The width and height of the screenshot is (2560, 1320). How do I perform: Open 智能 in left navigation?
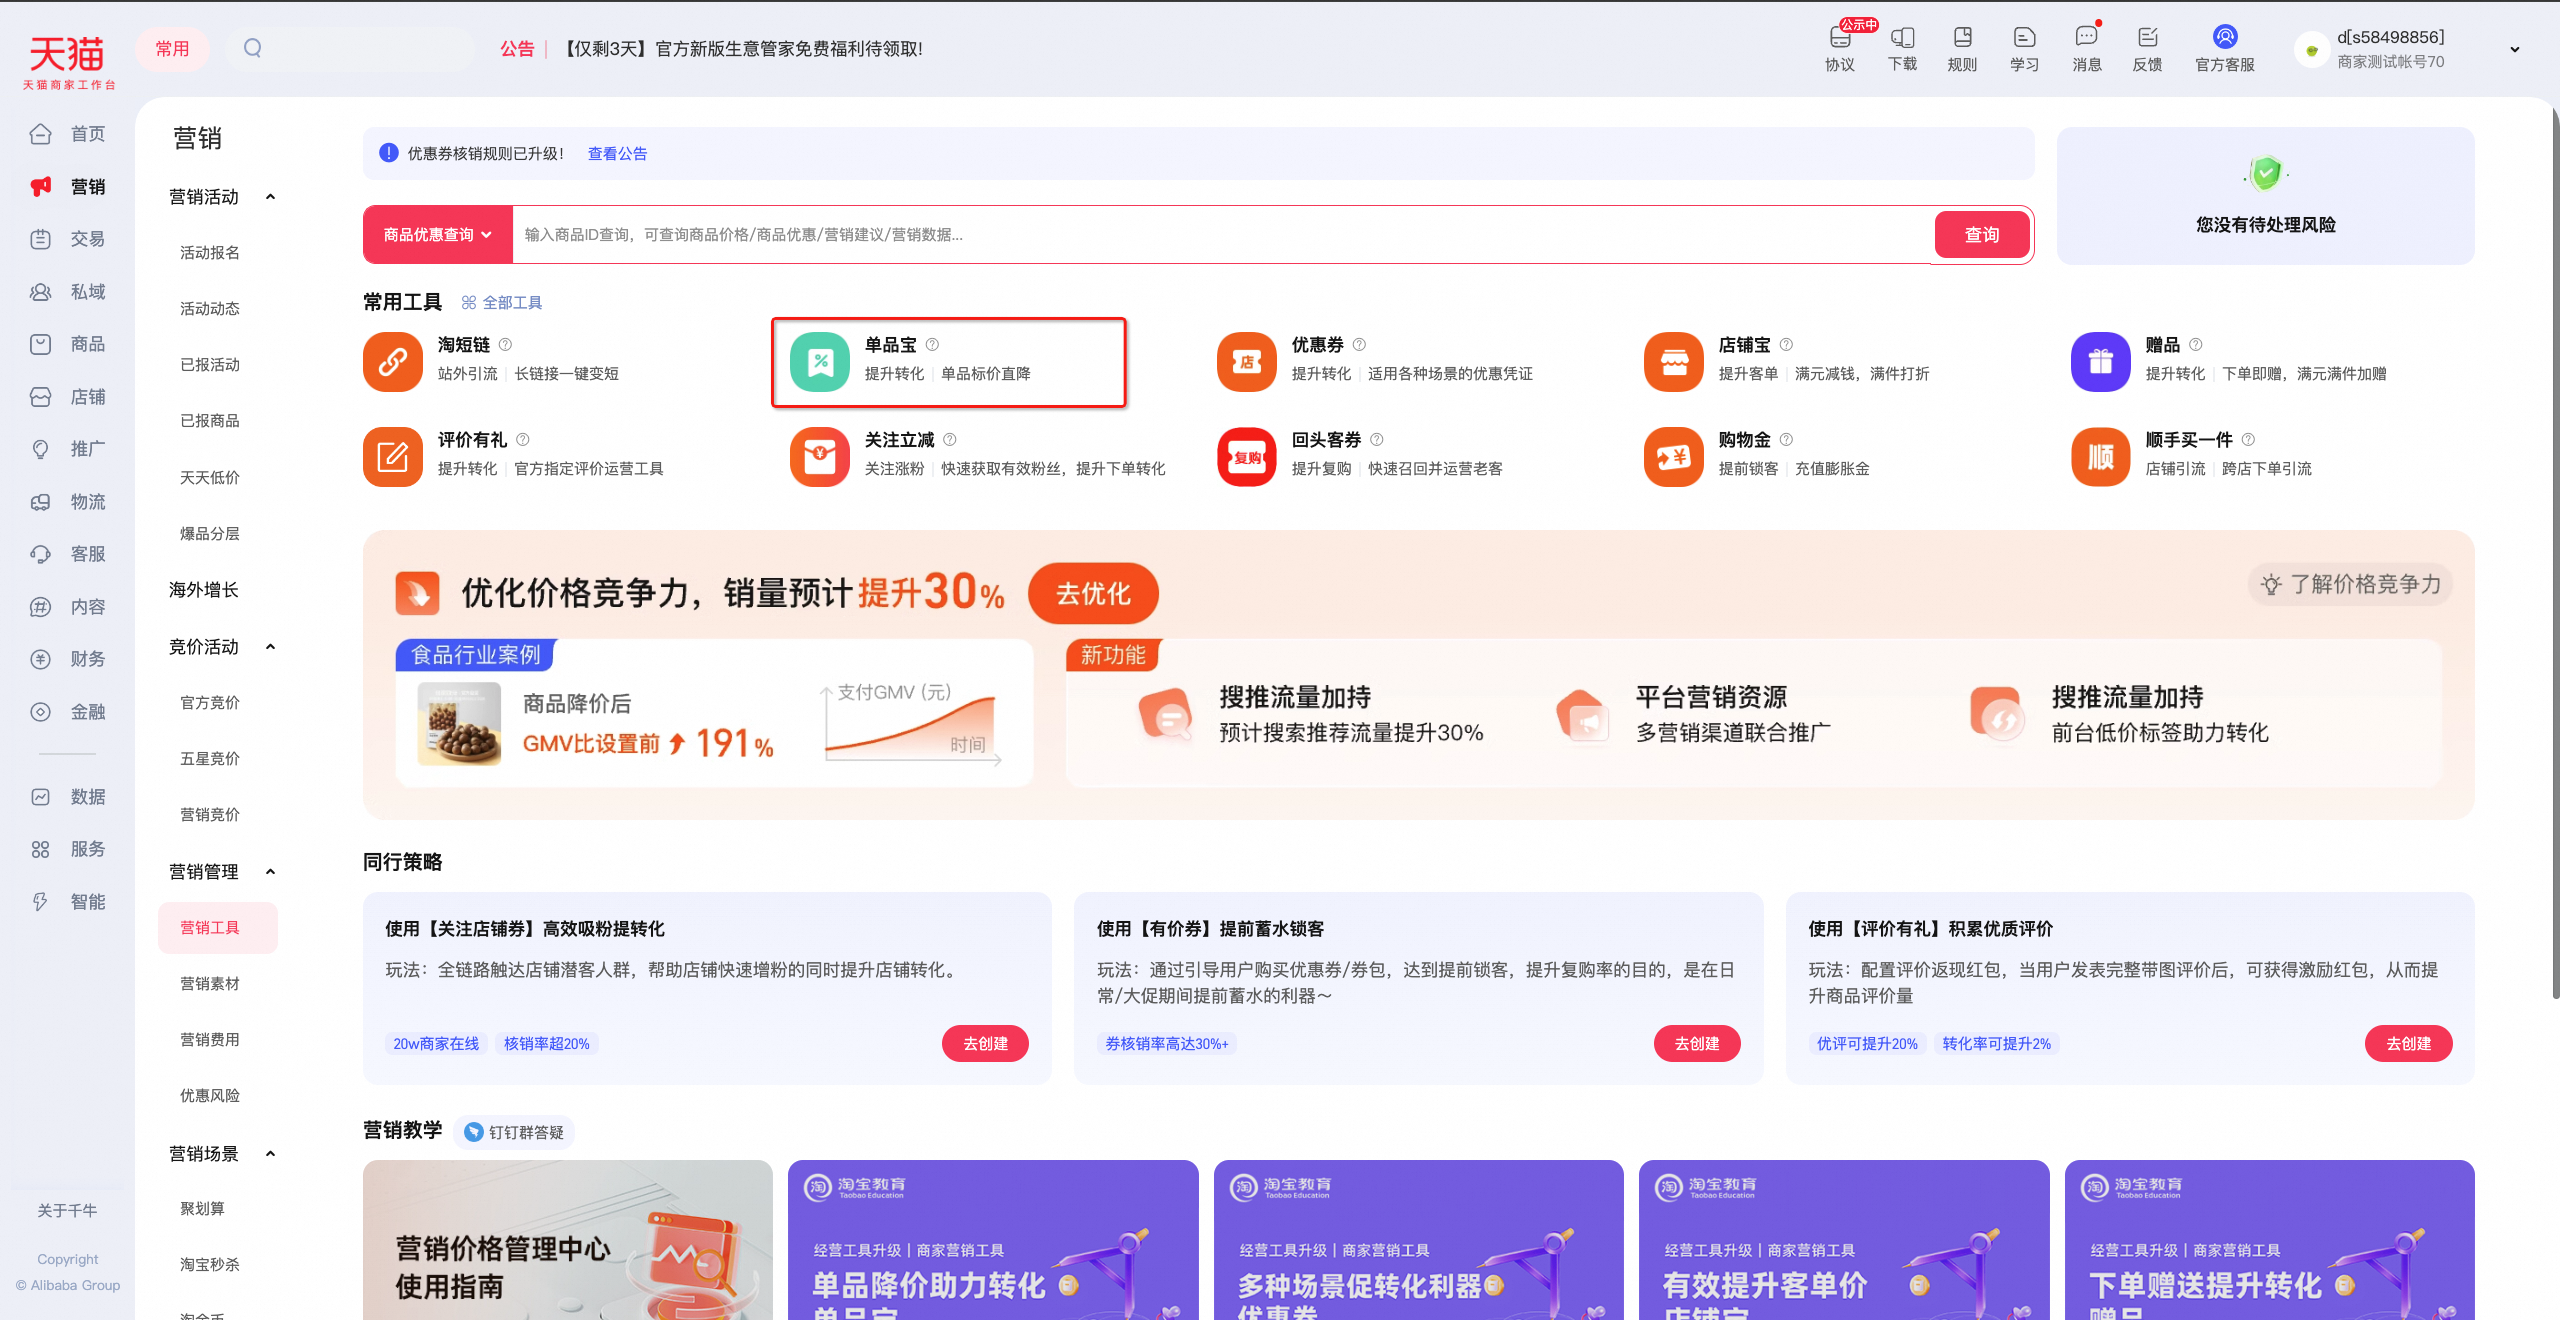[x=68, y=902]
